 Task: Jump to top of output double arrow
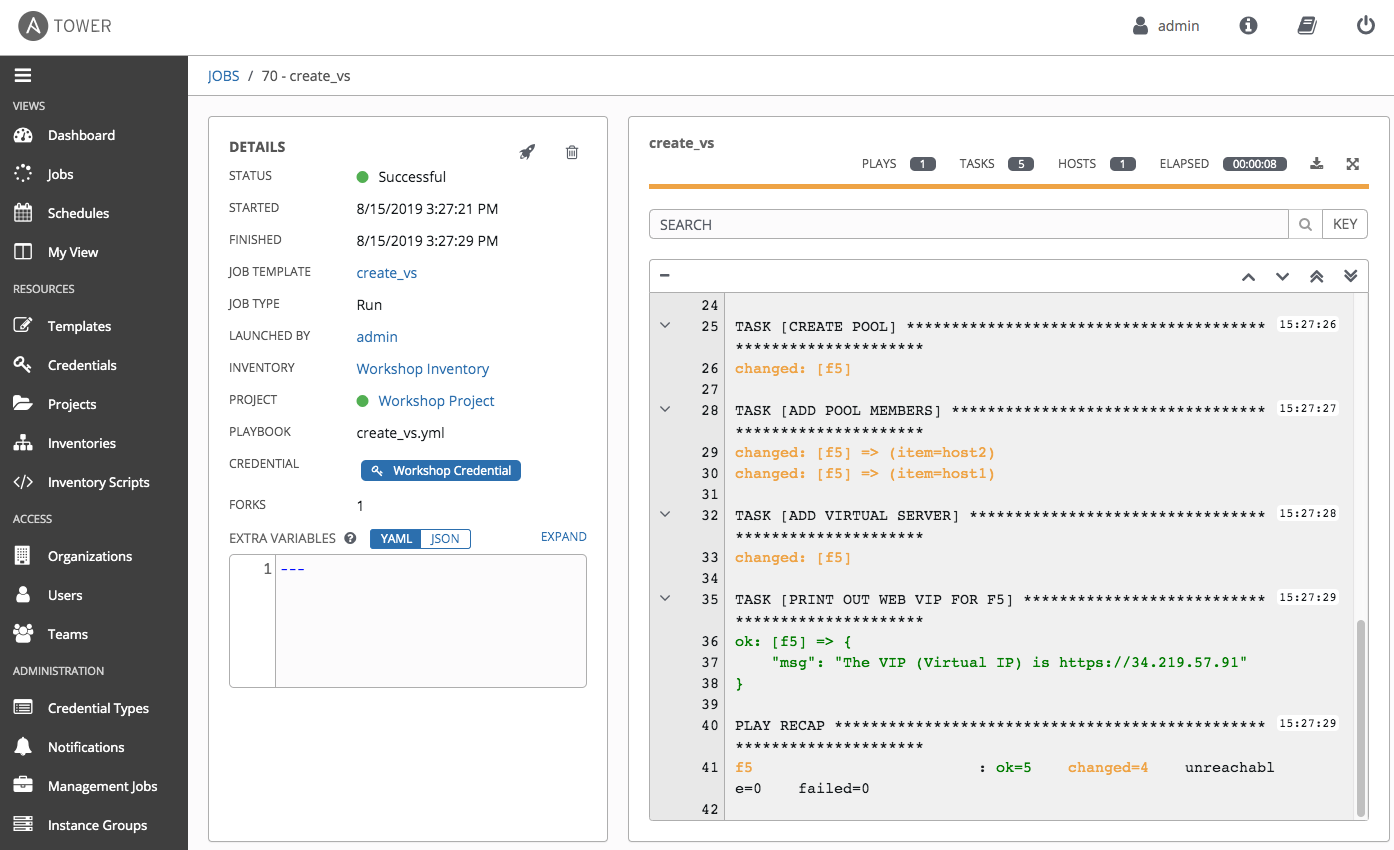tap(1317, 277)
